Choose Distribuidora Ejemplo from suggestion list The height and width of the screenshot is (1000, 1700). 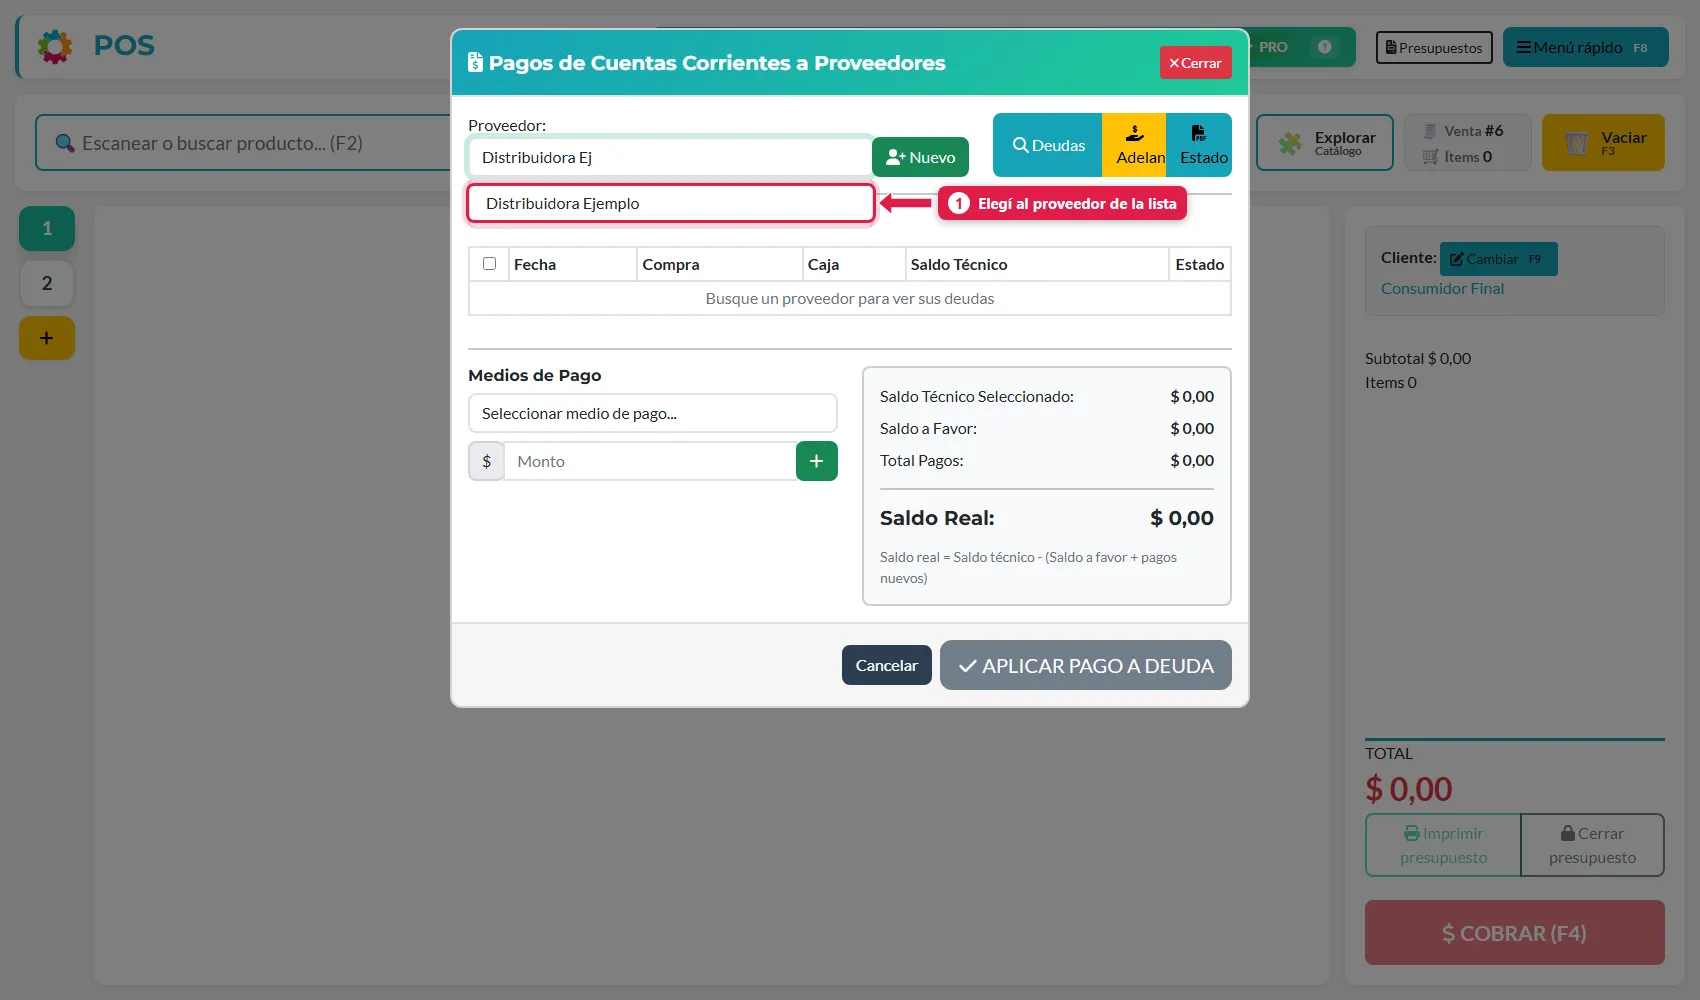(x=671, y=203)
